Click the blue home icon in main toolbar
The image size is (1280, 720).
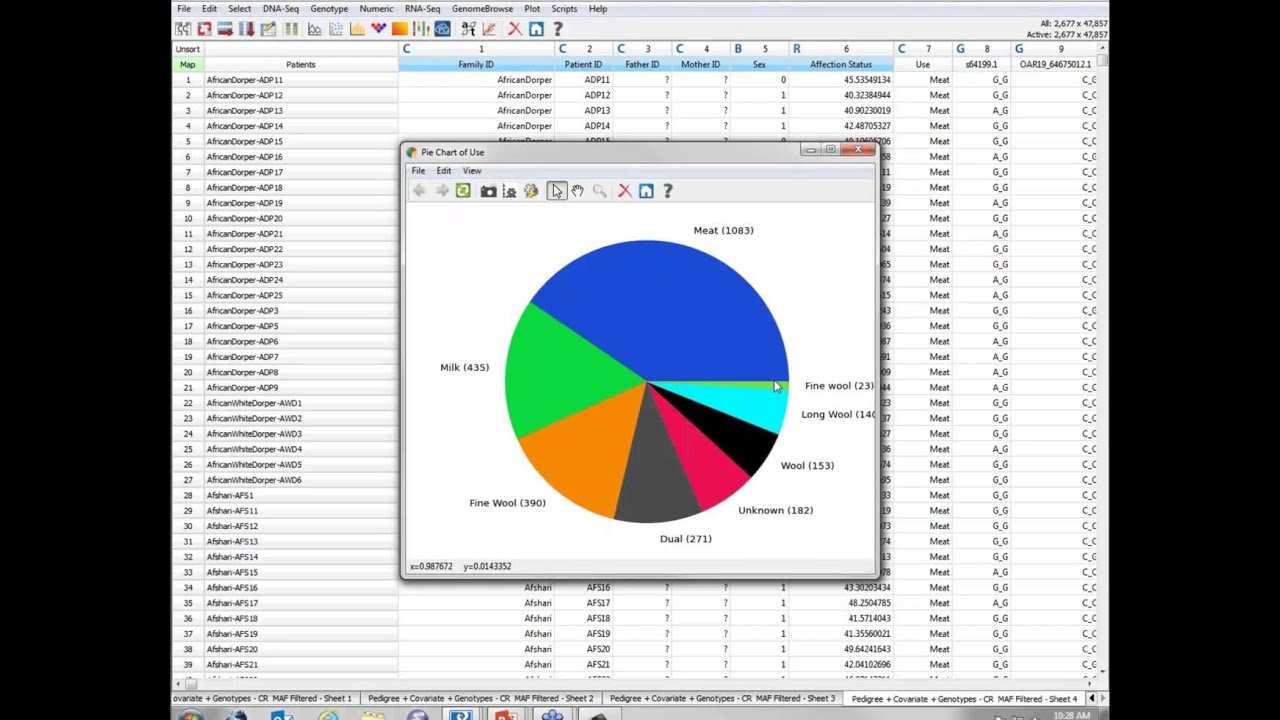tap(536, 29)
